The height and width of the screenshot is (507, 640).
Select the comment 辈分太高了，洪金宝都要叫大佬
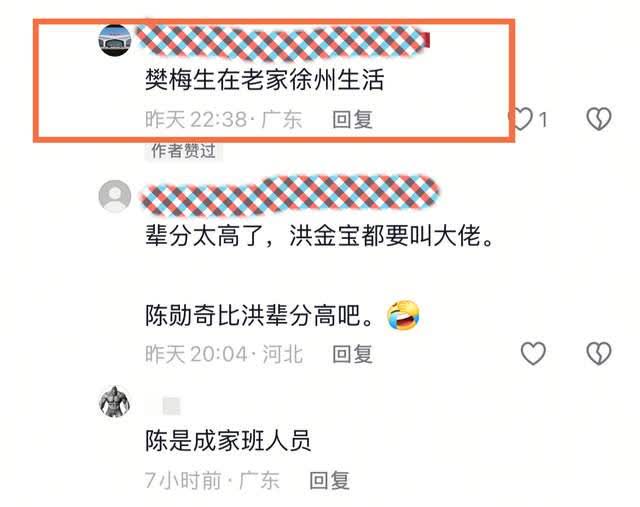tap(320, 236)
